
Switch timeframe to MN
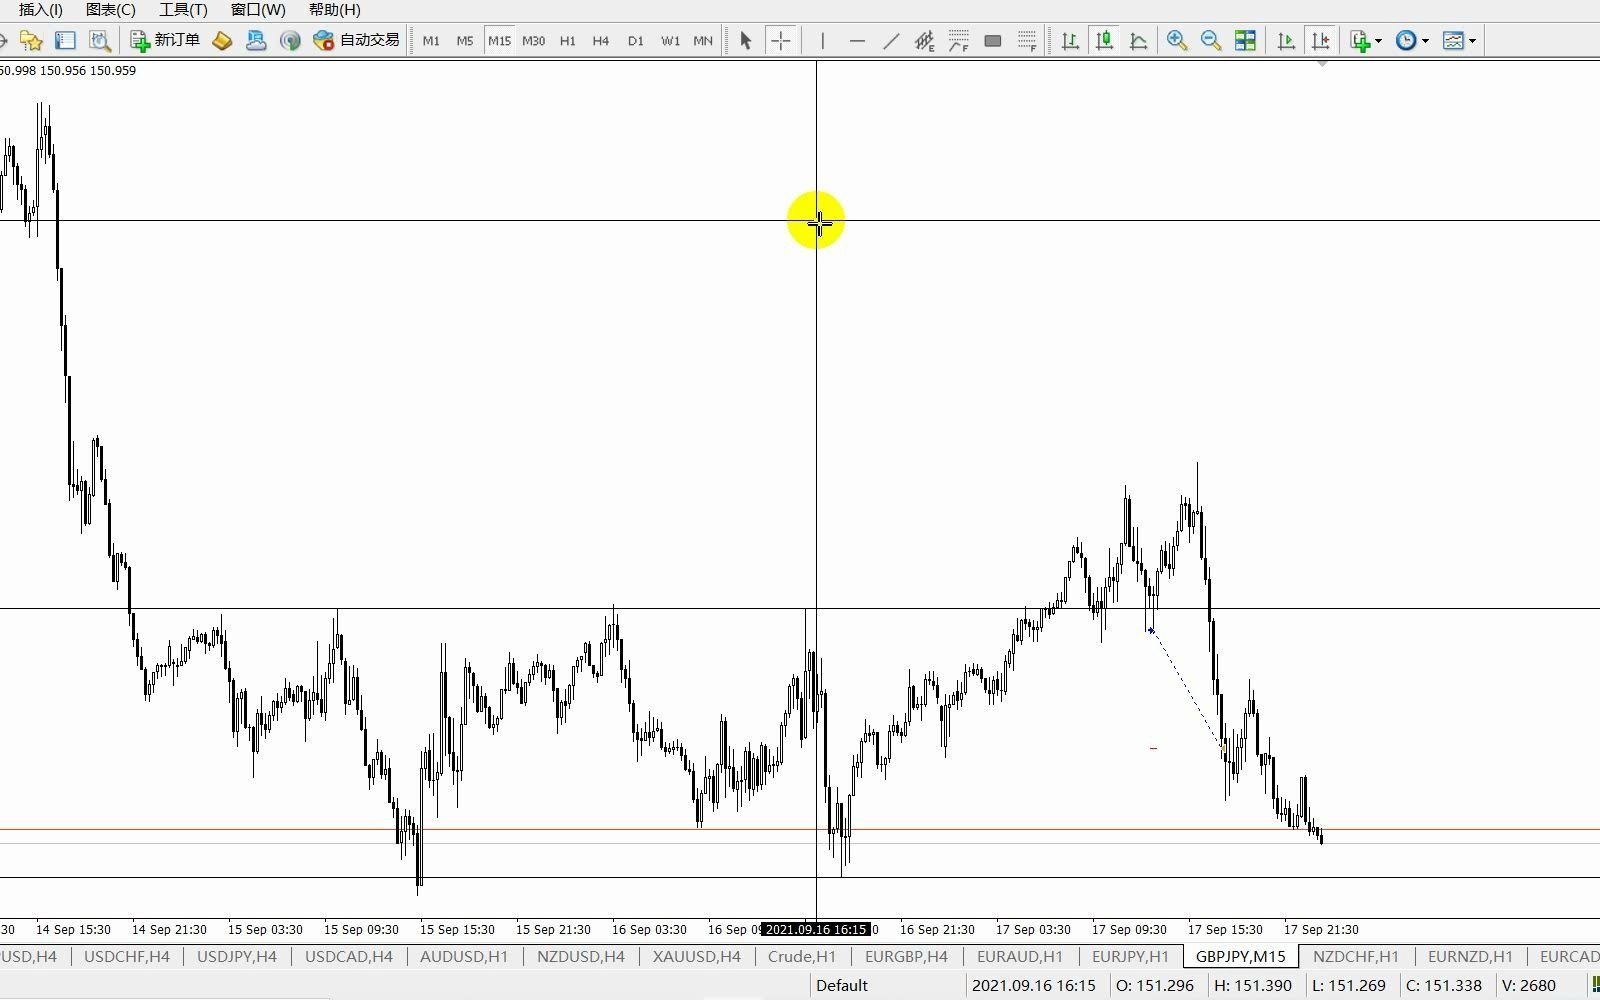click(x=703, y=41)
